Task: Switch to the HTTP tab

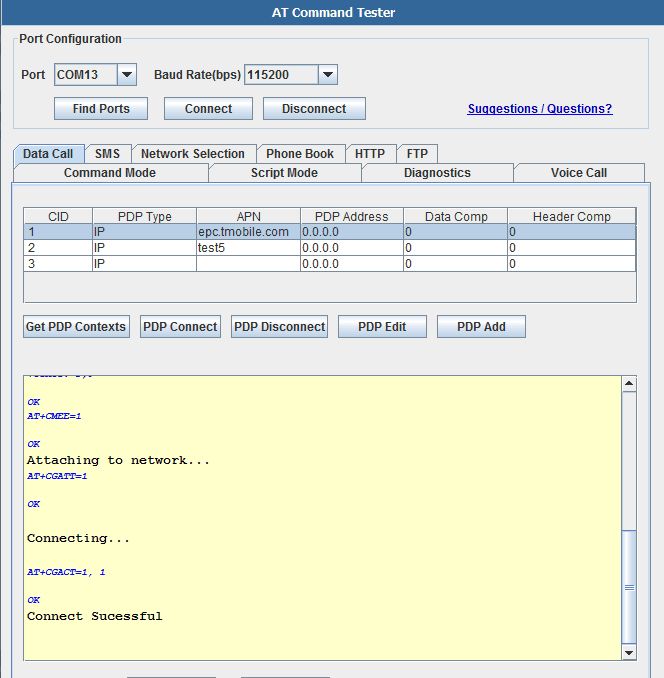Action: [370, 154]
